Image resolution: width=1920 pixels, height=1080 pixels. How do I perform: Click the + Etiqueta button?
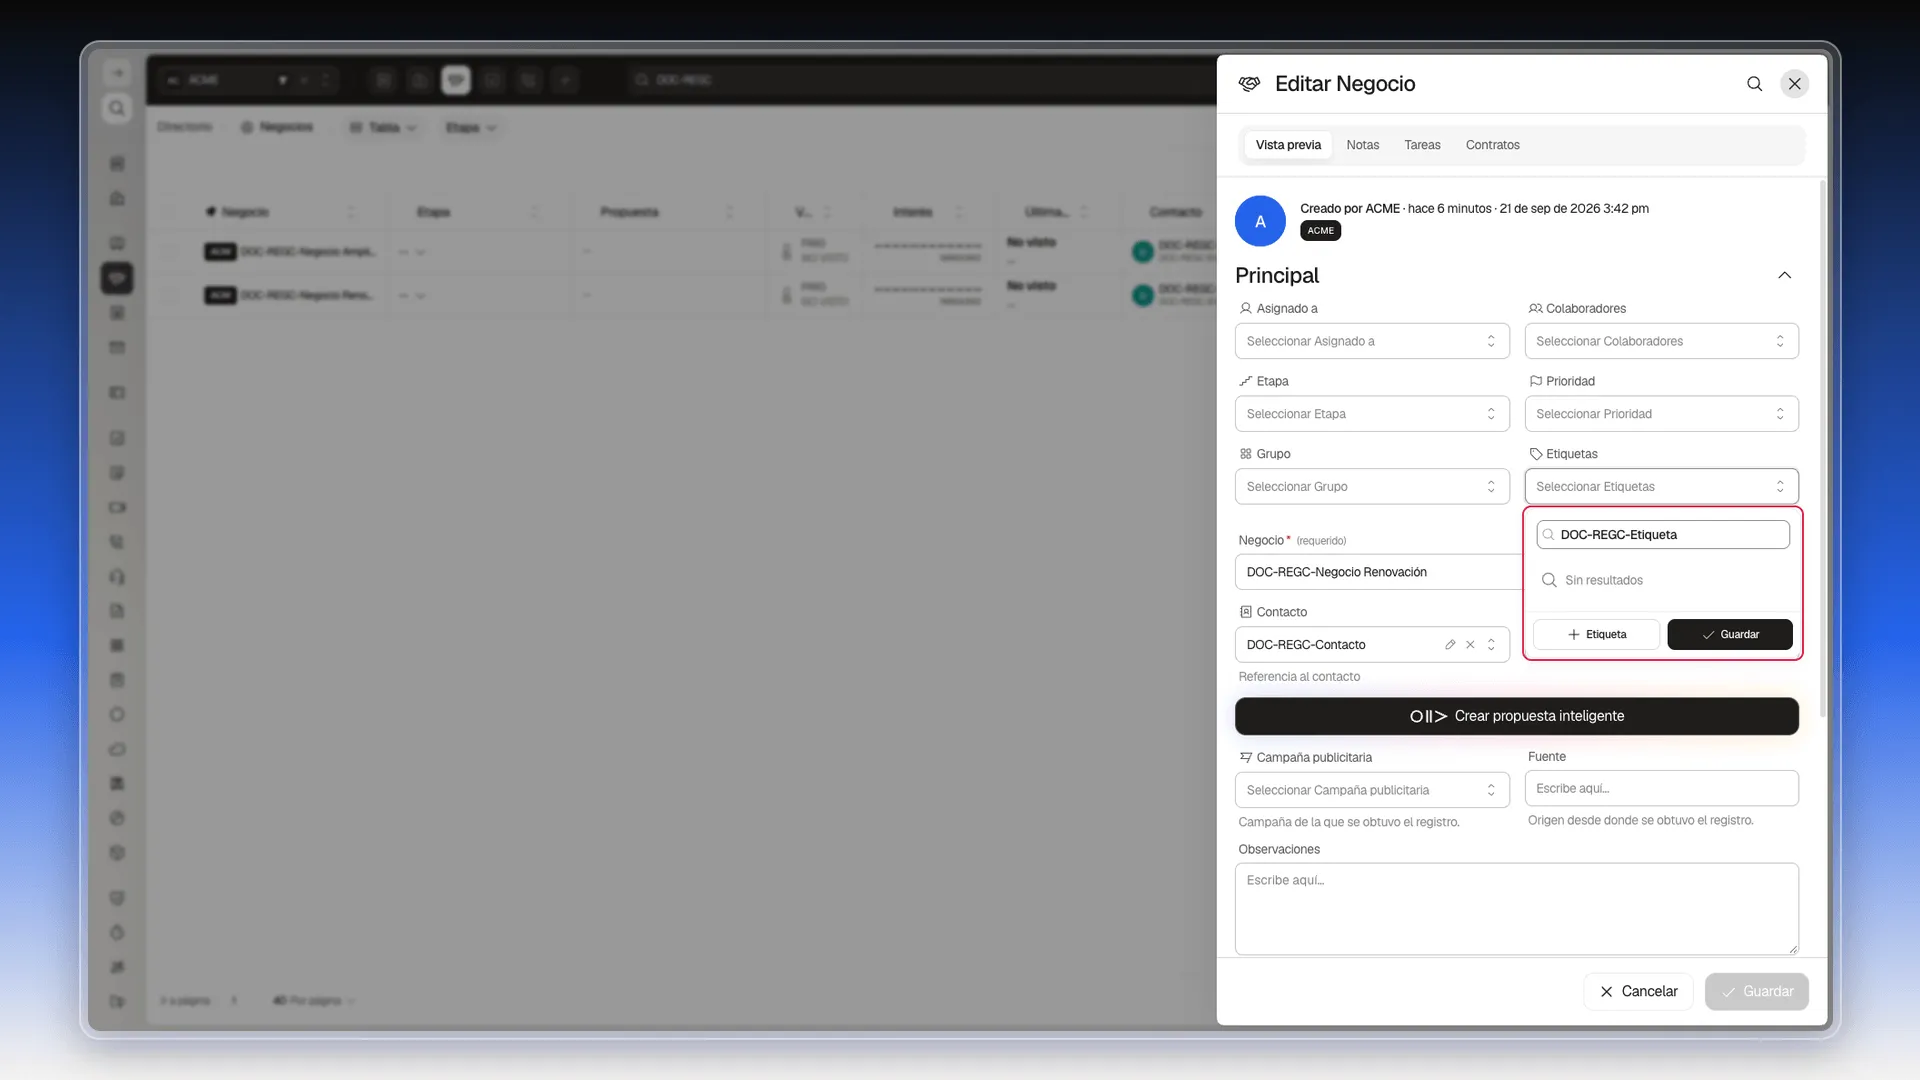pos(1596,635)
